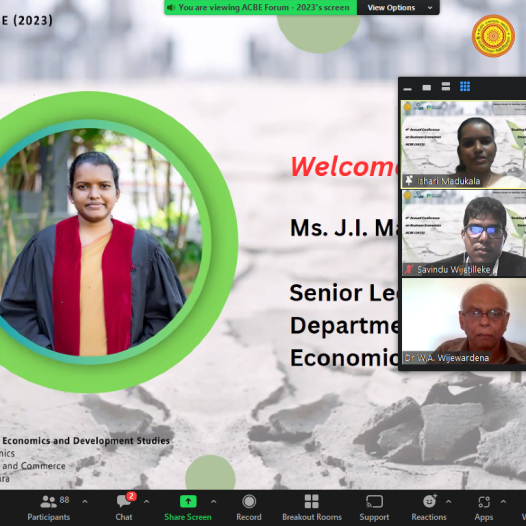The image size is (526, 526).
Task: Switch video panel to grid view
Action: point(465,87)
